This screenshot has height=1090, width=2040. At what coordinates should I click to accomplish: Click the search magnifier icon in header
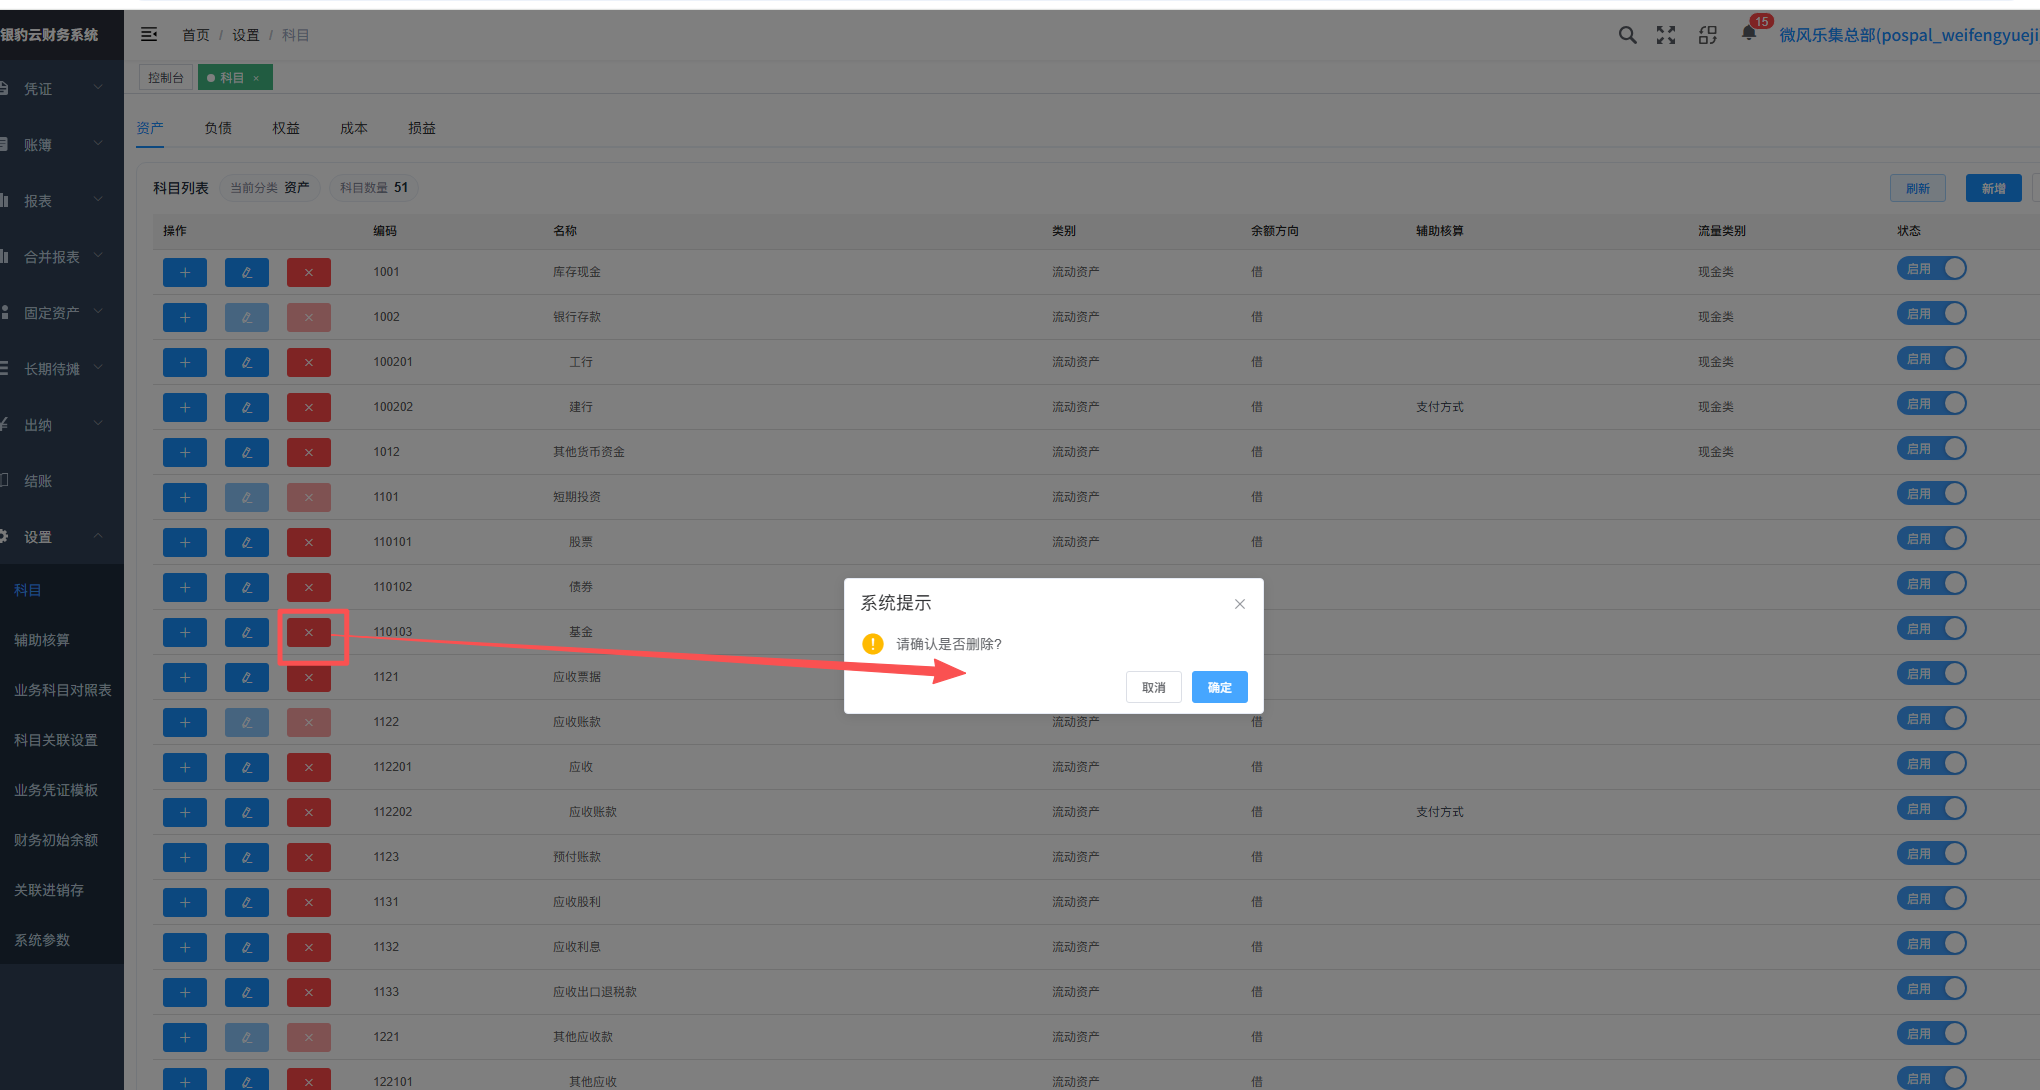(x=1627, y=35)
